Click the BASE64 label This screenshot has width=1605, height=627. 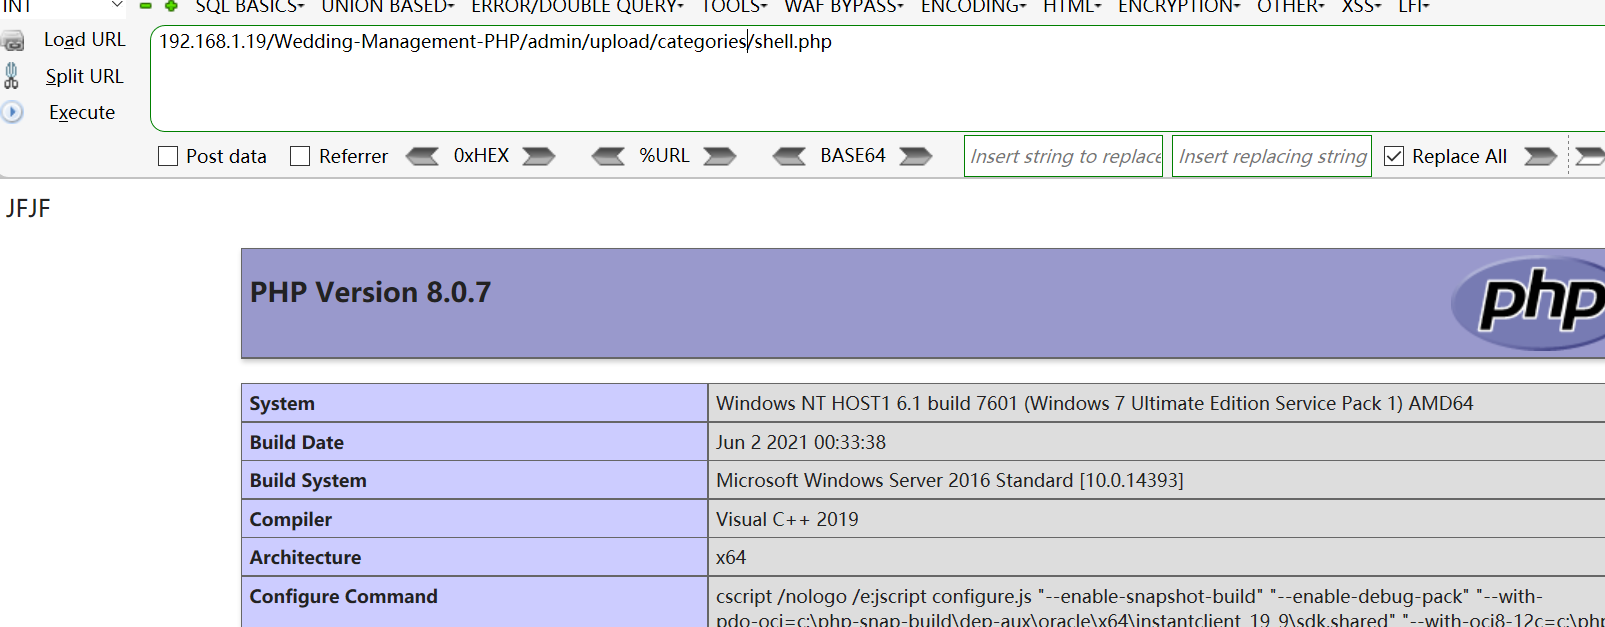tap(853, 155)
